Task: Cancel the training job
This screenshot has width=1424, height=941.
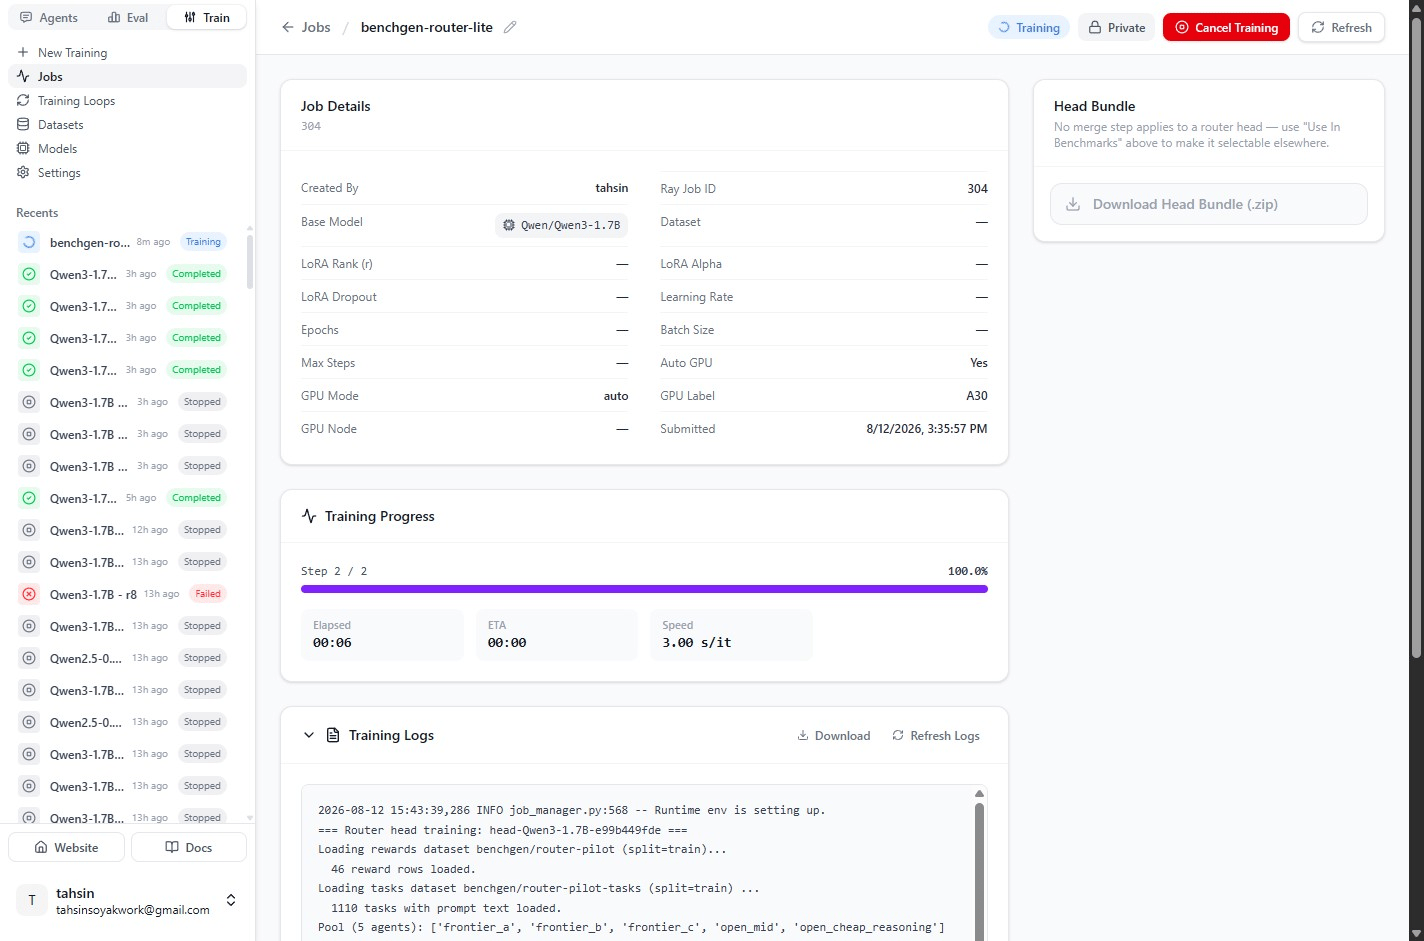Action: 1226,27
